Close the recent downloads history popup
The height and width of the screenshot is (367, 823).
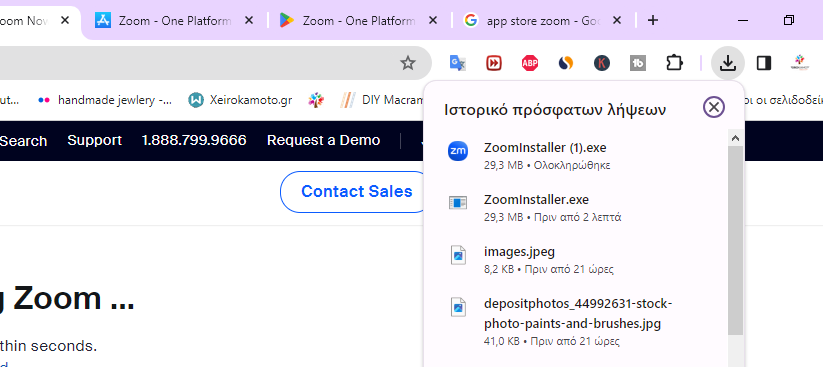(713, 107)
